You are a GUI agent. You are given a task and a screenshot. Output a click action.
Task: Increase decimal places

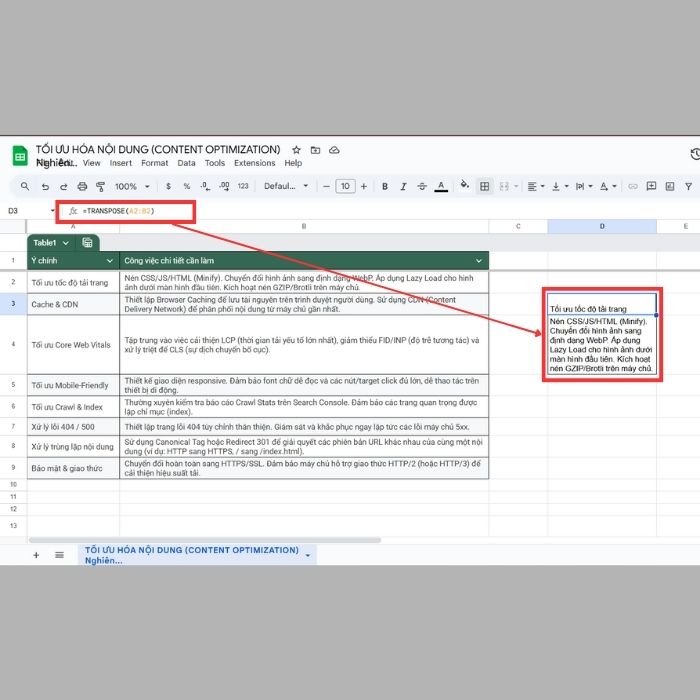[x=224, y=186]
